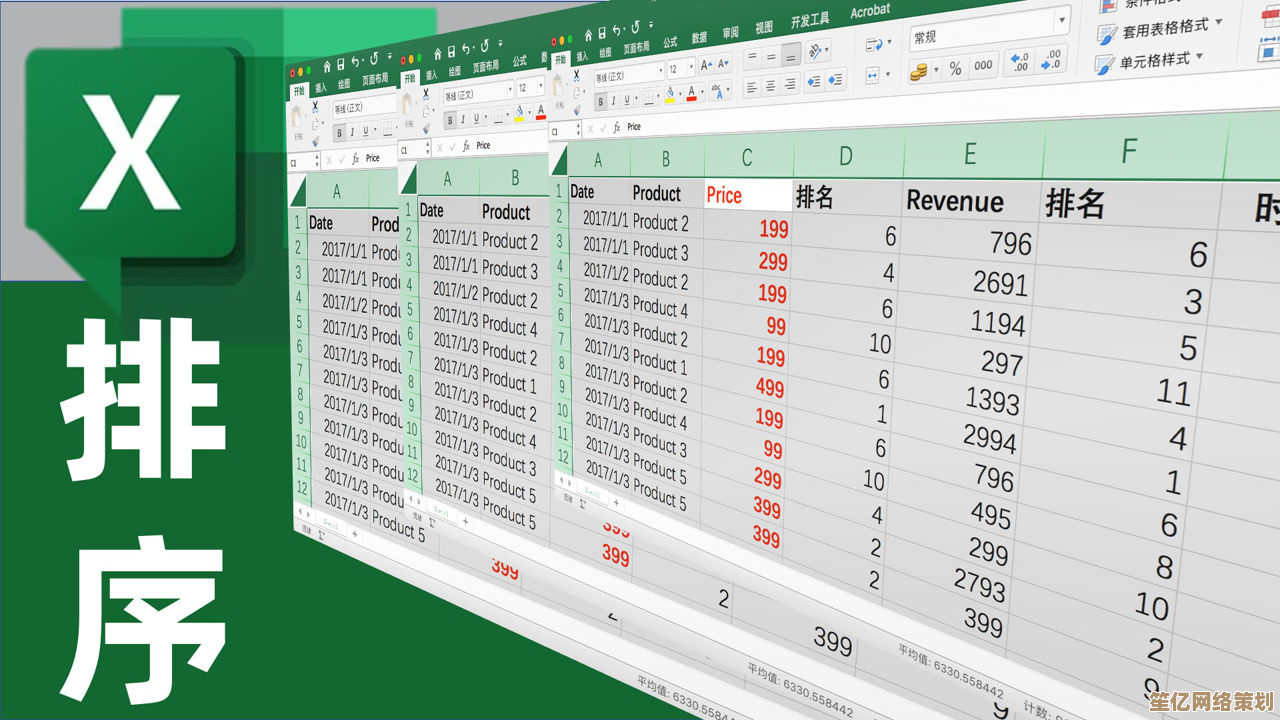Click the red font color button in the front window

(x=691, y=93)
